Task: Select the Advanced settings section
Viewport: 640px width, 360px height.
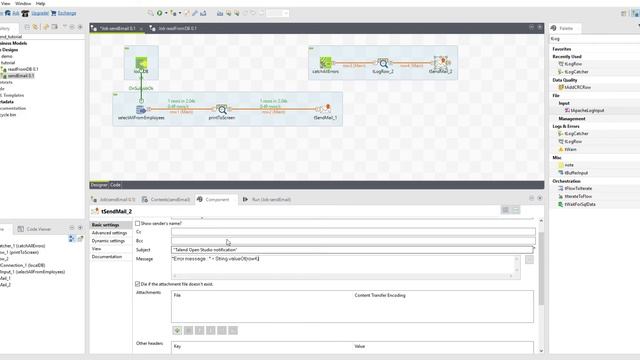Action: click(109, 233)
